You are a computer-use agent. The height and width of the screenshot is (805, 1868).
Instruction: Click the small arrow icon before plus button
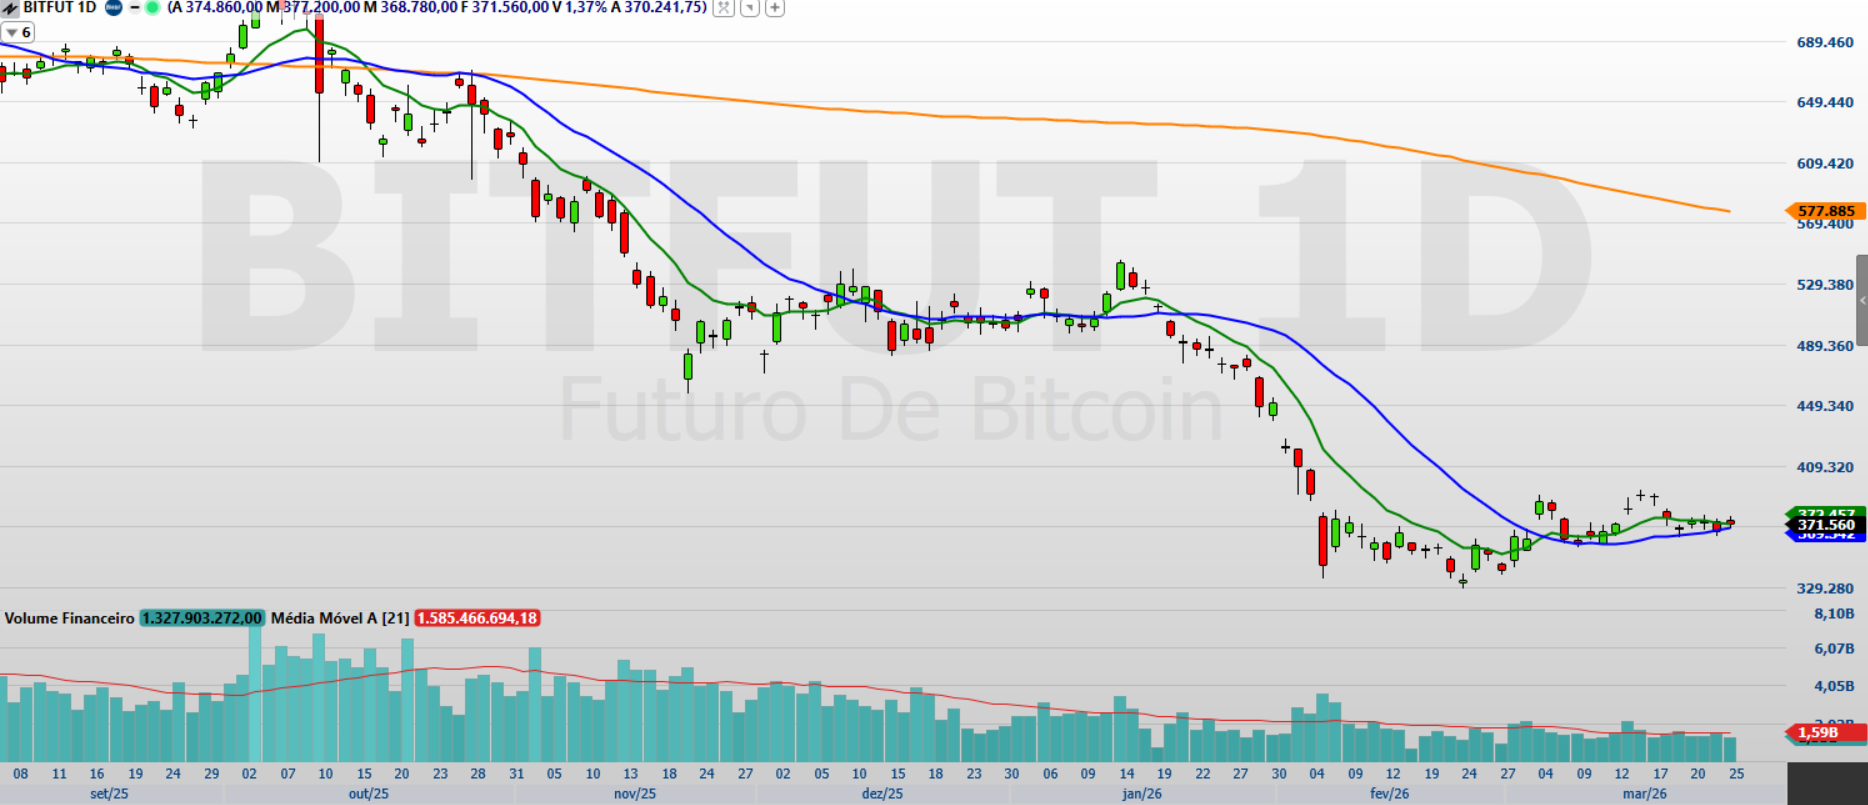749,8
